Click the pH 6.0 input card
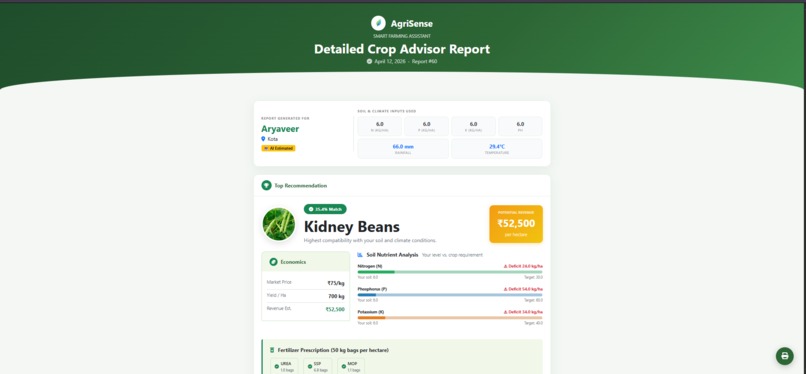 click(520, 126)
